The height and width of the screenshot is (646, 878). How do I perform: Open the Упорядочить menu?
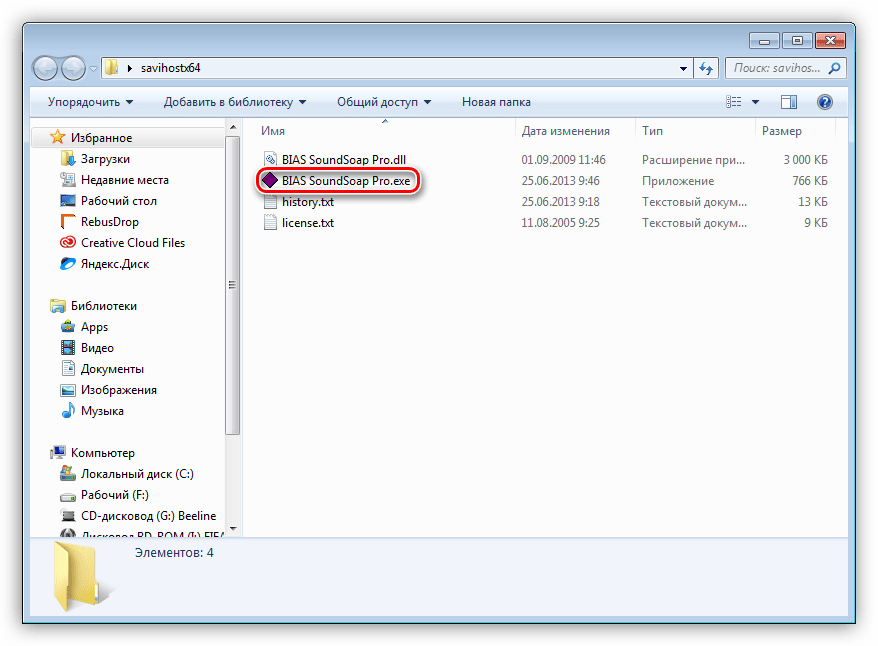[90, 102]
